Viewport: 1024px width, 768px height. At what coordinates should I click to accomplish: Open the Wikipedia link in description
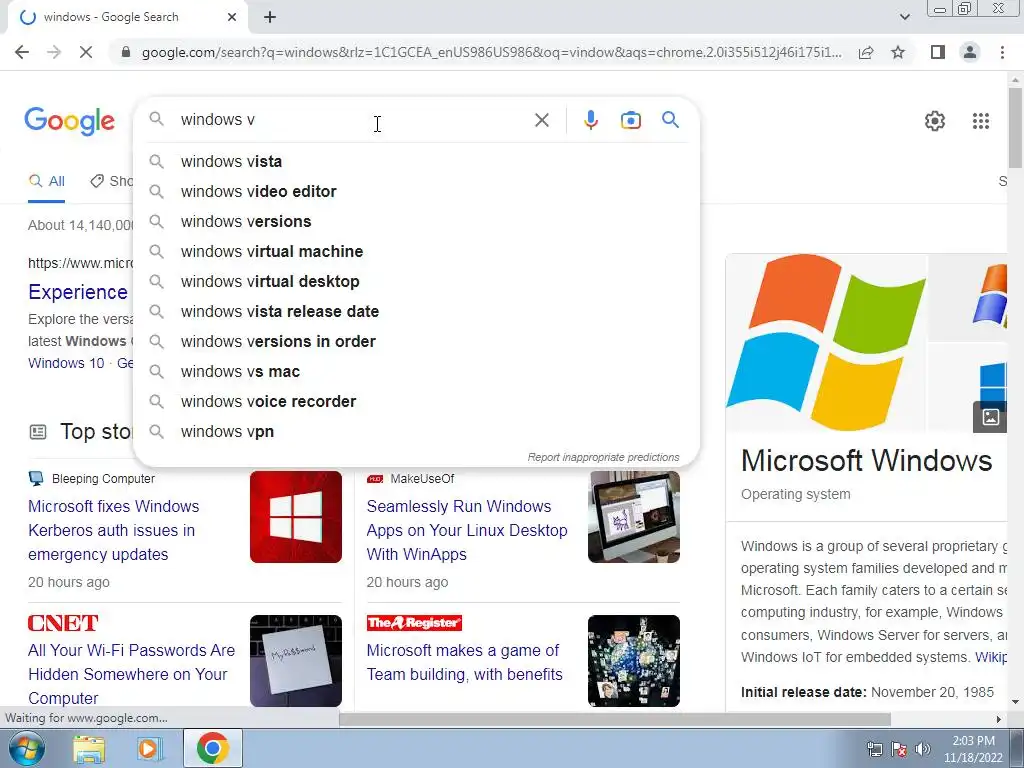point(991,657)
